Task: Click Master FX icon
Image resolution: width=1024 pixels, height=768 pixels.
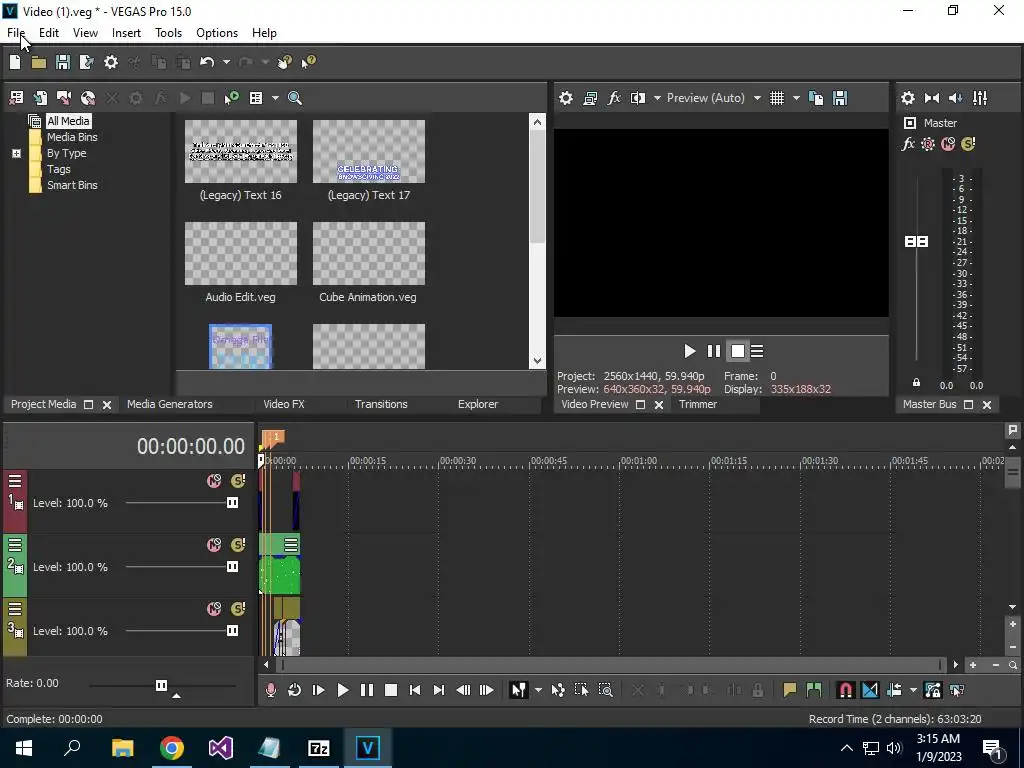Action: click(x=908, y=144)
